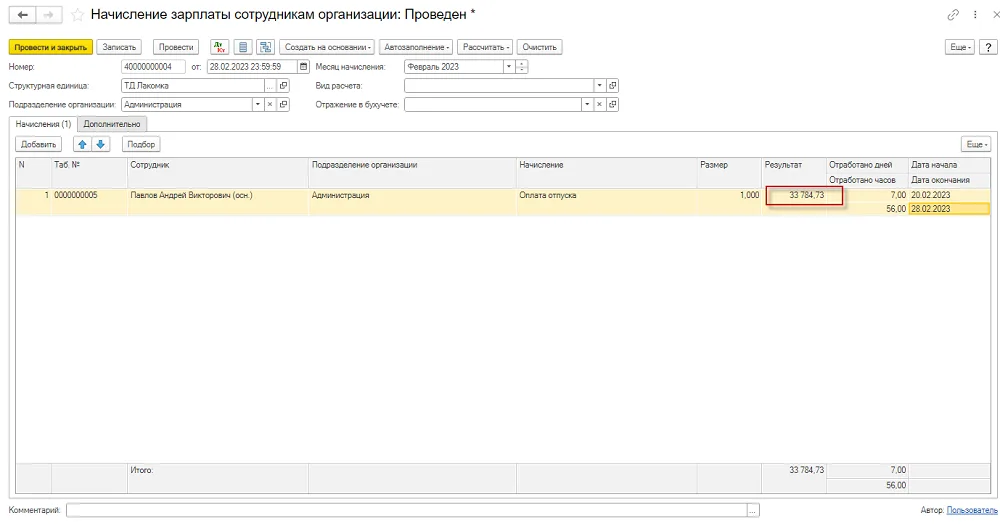
Task: Click Провести и закрыть button
Action: point(50,47)
